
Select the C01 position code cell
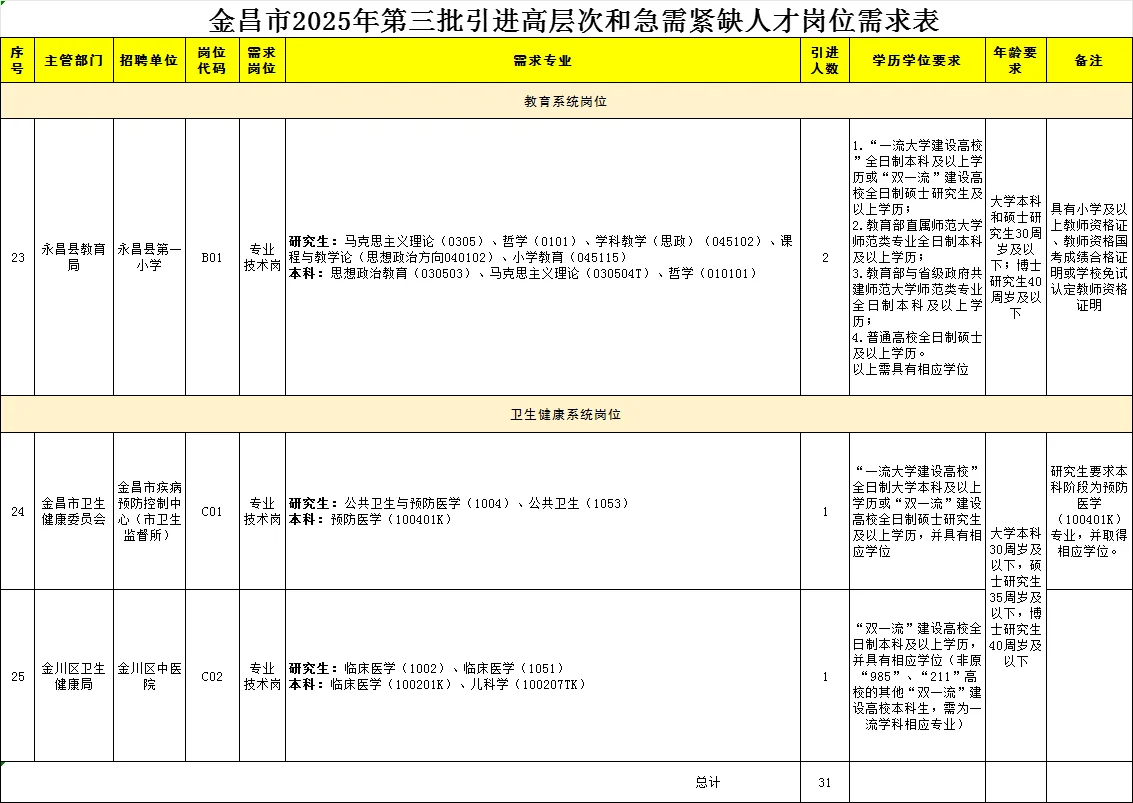coord(213,511)
